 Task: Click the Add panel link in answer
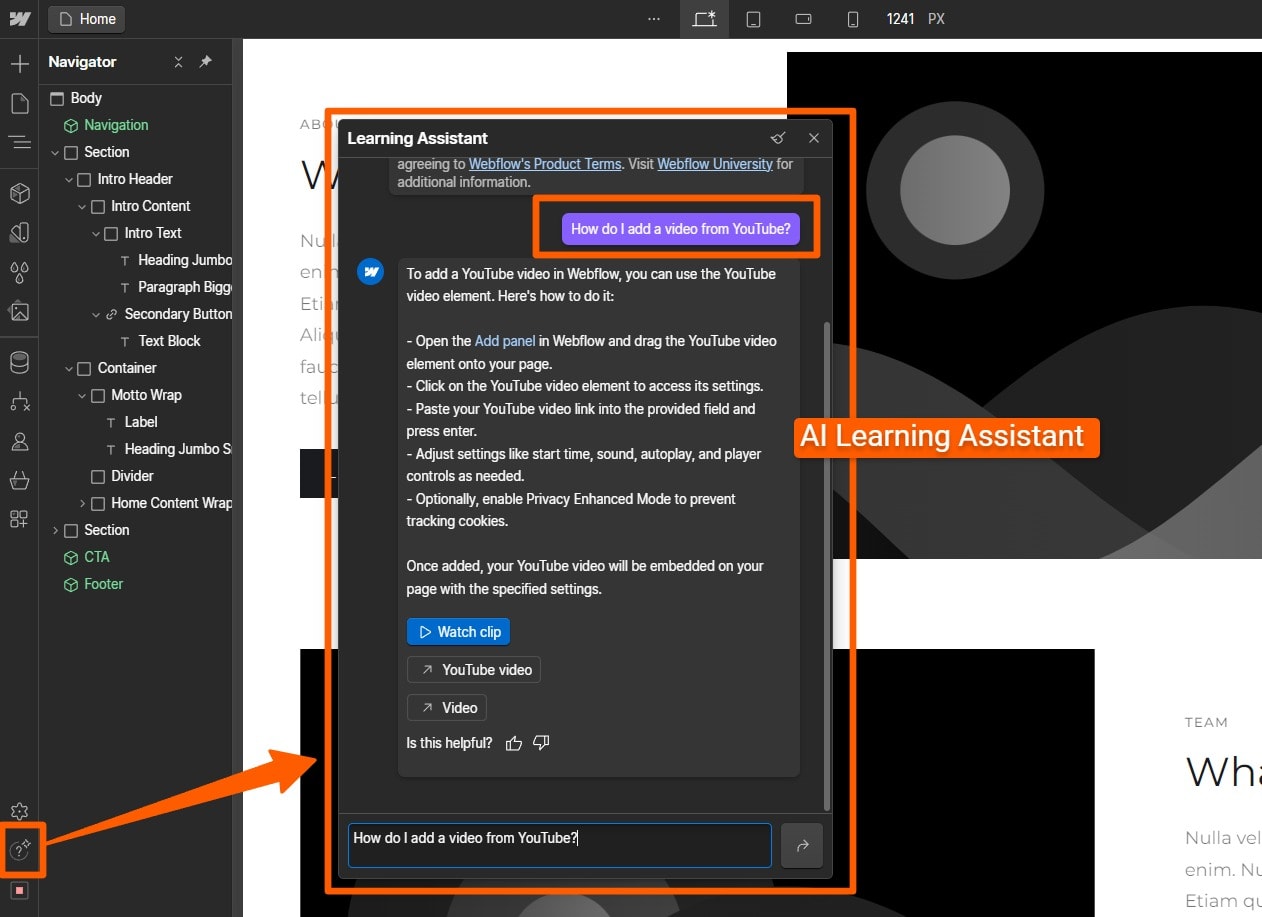point(505,341)
